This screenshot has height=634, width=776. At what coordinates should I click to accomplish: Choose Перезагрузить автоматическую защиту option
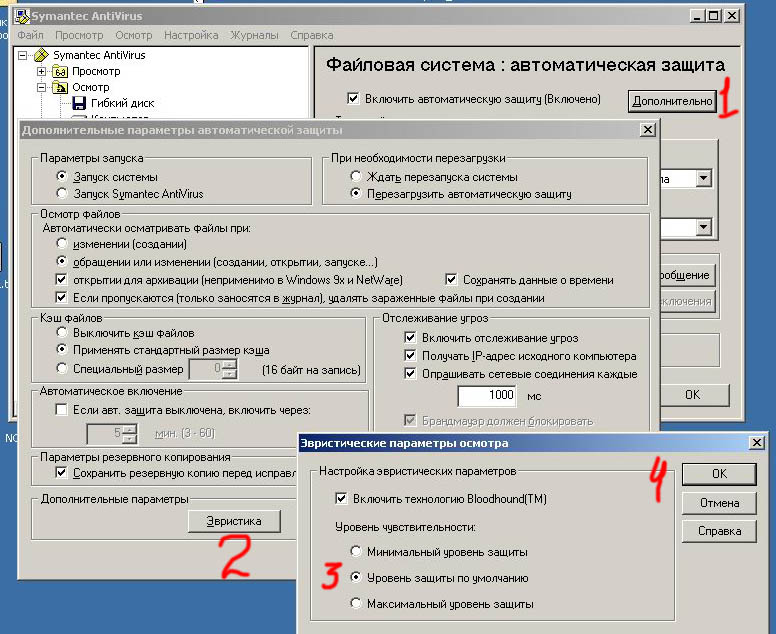[355, 193]
